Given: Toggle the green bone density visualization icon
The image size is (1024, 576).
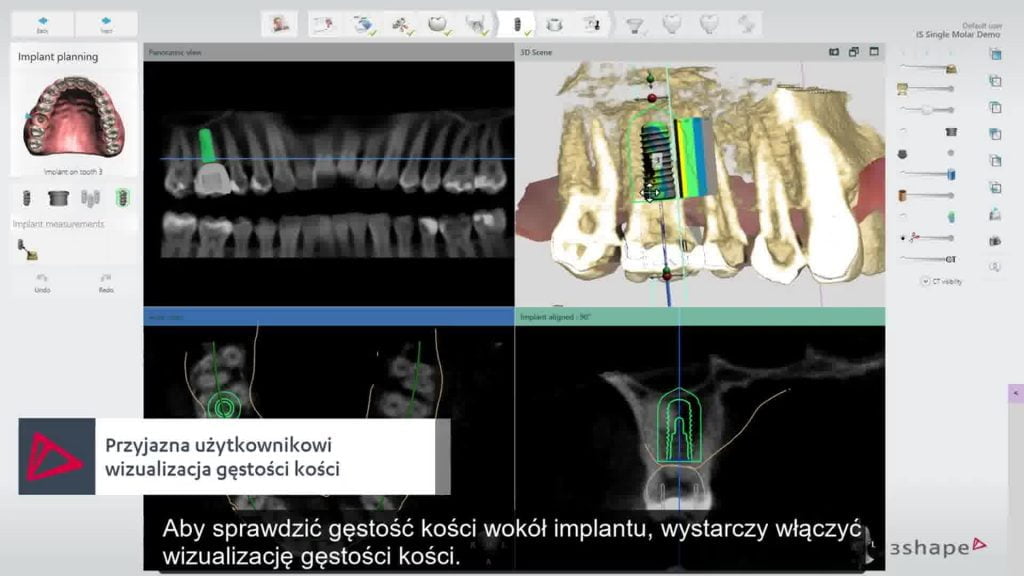Looking at the screenshot, I should pyautogui.click(x=122, y=197).
